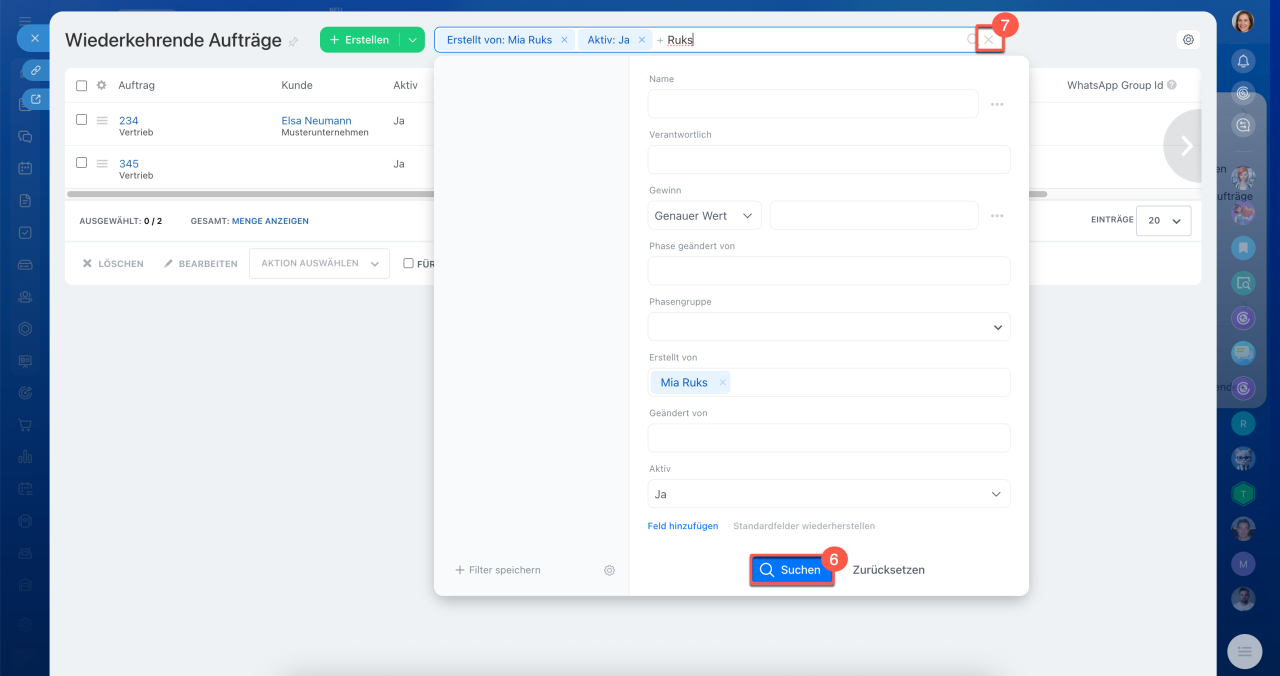Change entries per page dropdown showing 20

pos(1164,221)
